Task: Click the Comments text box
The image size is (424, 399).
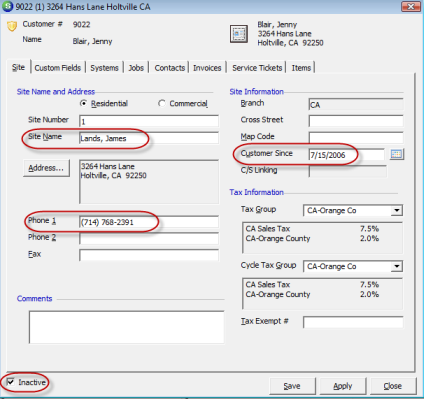Action: (x=126, y=327)
